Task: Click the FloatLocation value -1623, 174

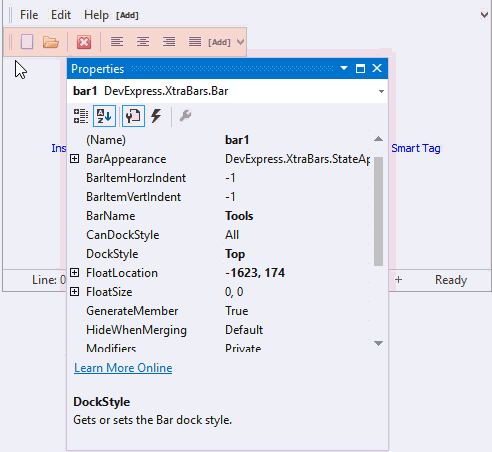Action: 255,273
